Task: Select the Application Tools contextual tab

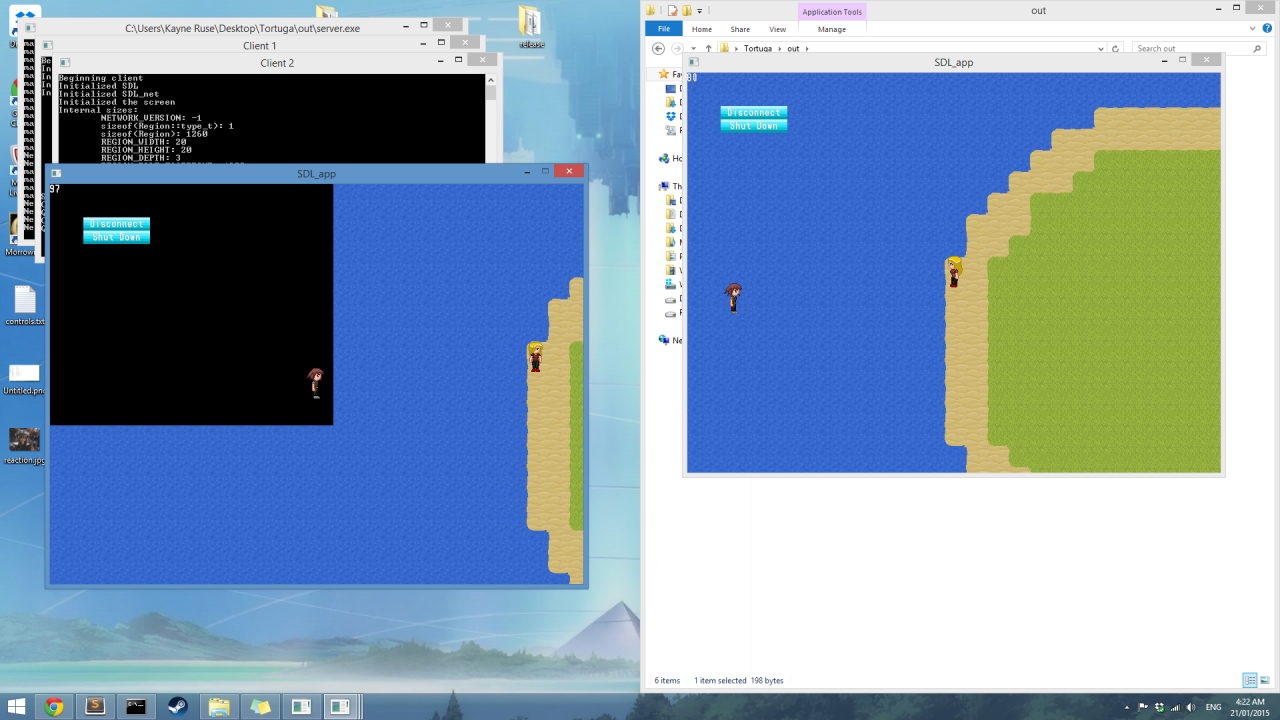Action: click(832, 12)
